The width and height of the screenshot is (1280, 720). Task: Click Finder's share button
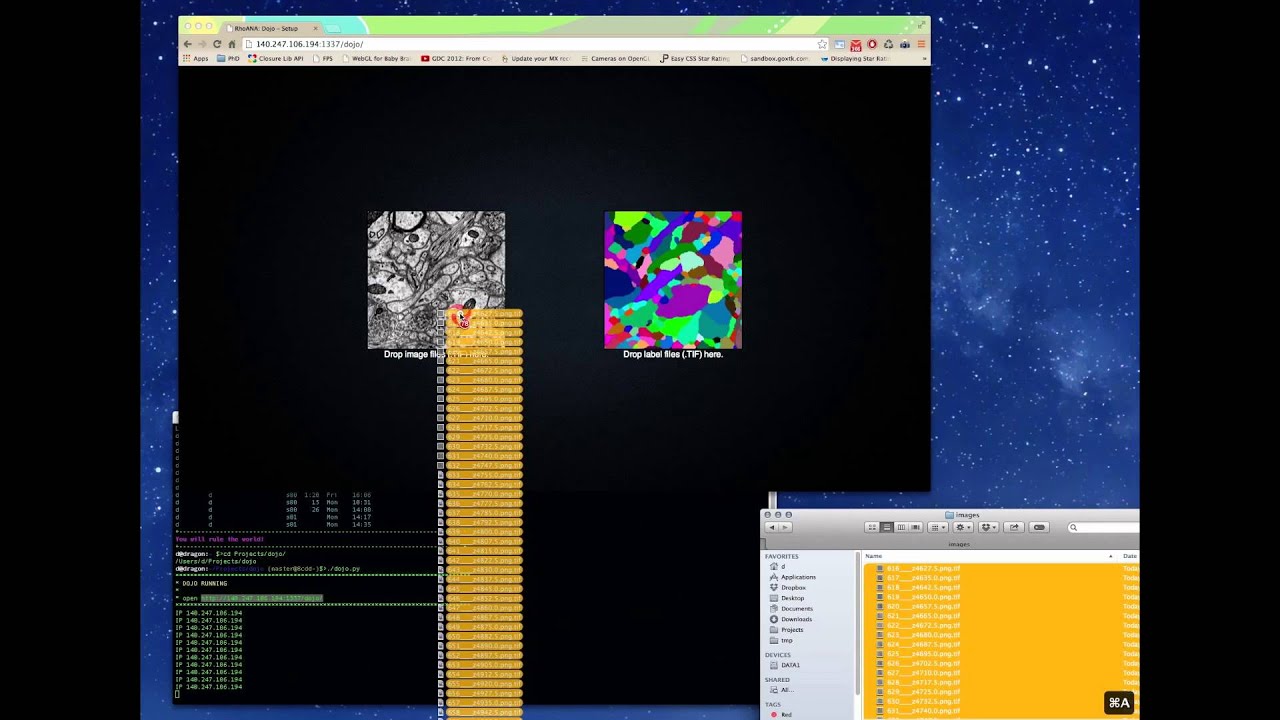1014,527
